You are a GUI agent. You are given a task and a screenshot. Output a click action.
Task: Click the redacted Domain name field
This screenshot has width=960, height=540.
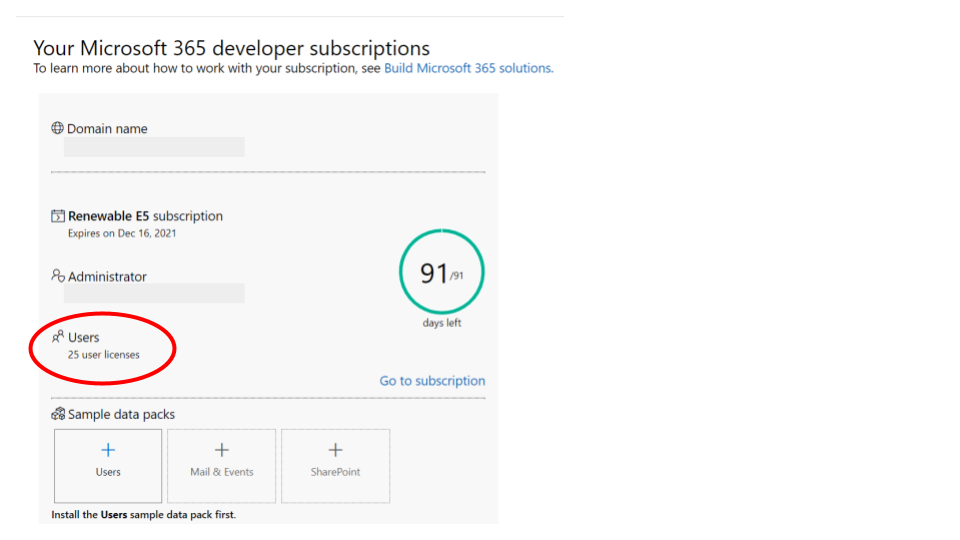pyautogui.click(x=154, y=147)
